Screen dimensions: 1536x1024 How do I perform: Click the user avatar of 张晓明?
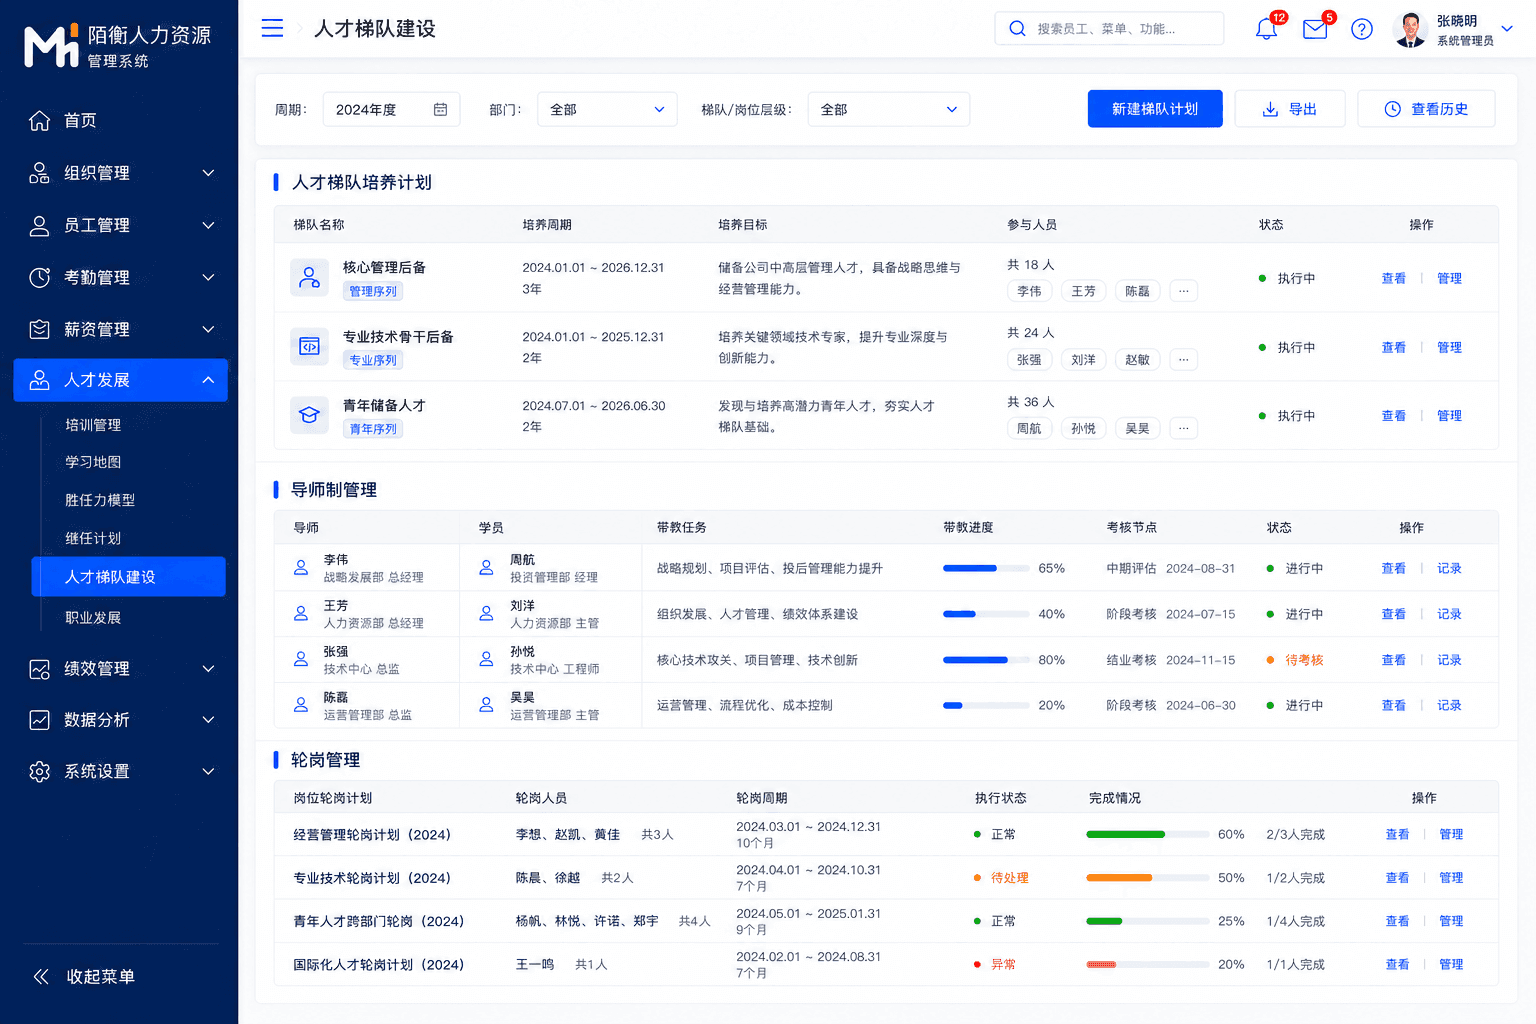coord(1410,29)
